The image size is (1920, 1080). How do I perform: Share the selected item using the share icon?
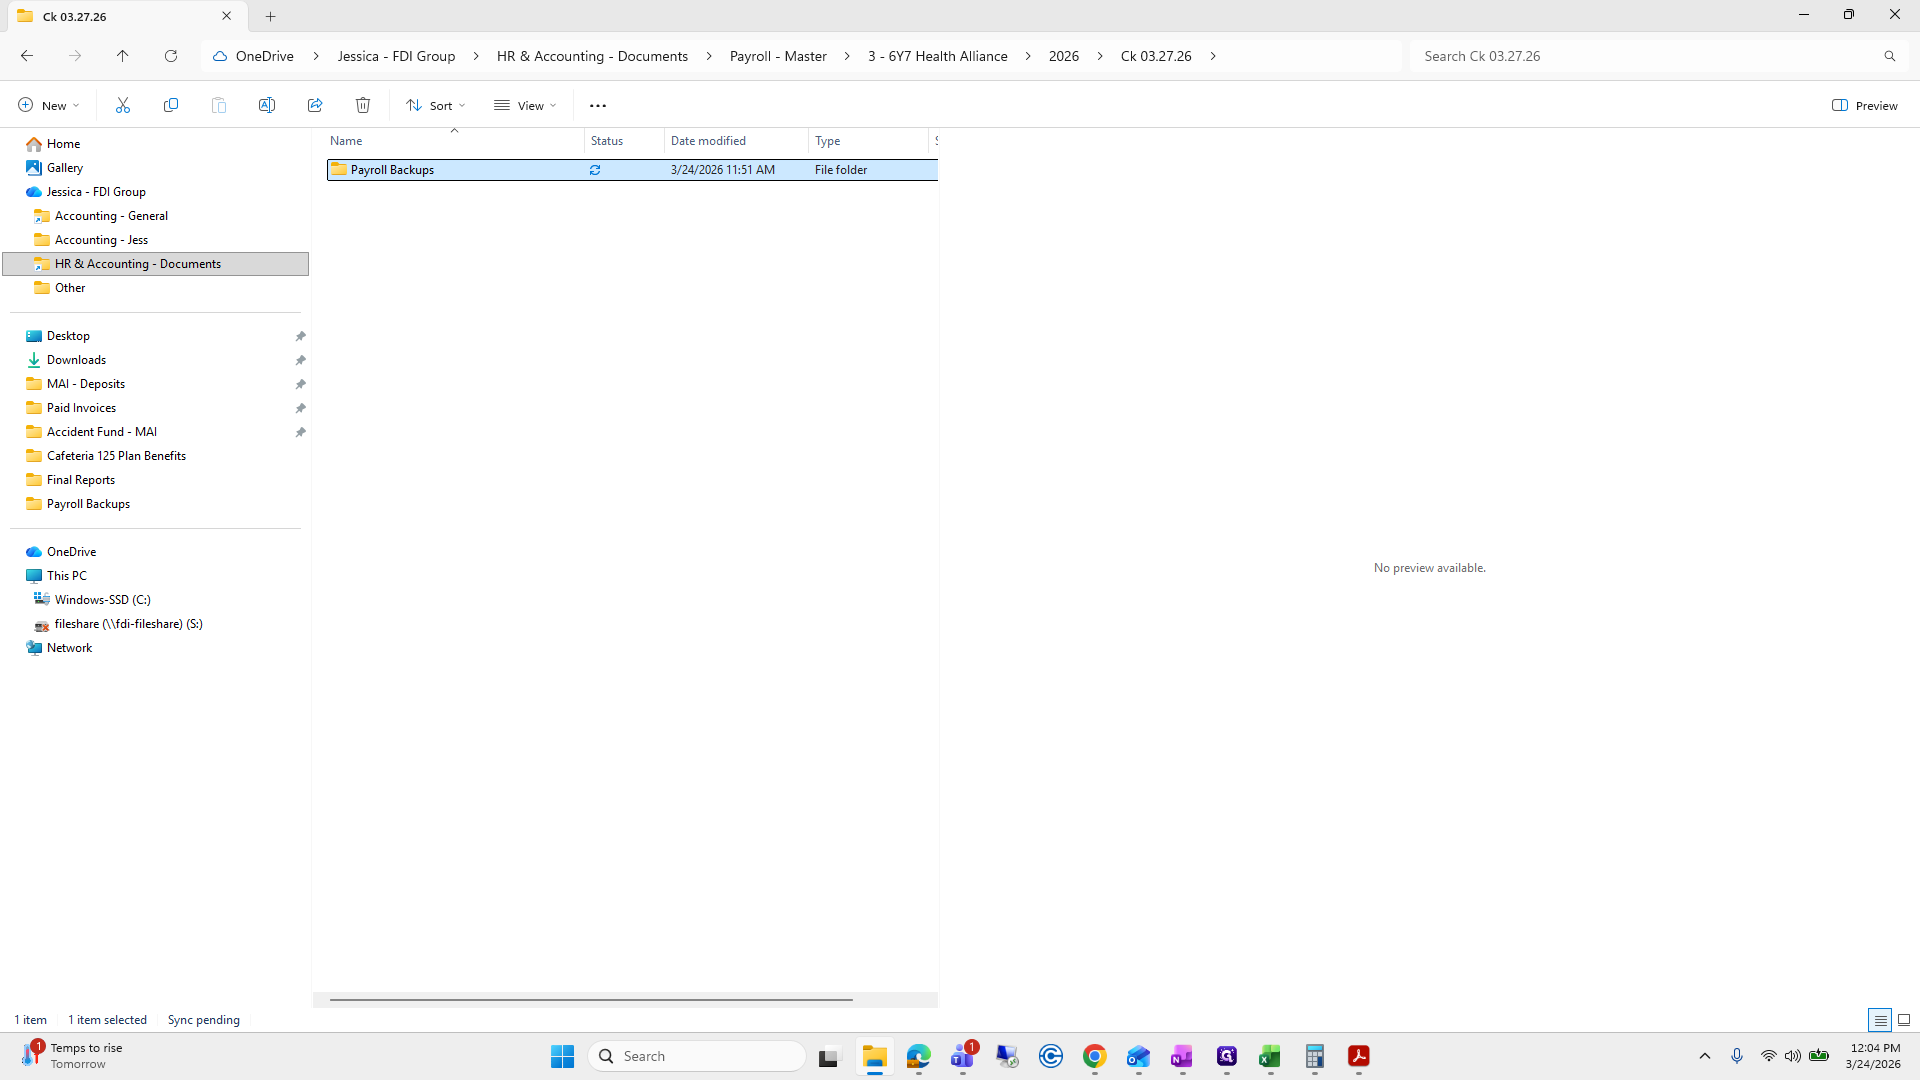click(x=314, y=105)
